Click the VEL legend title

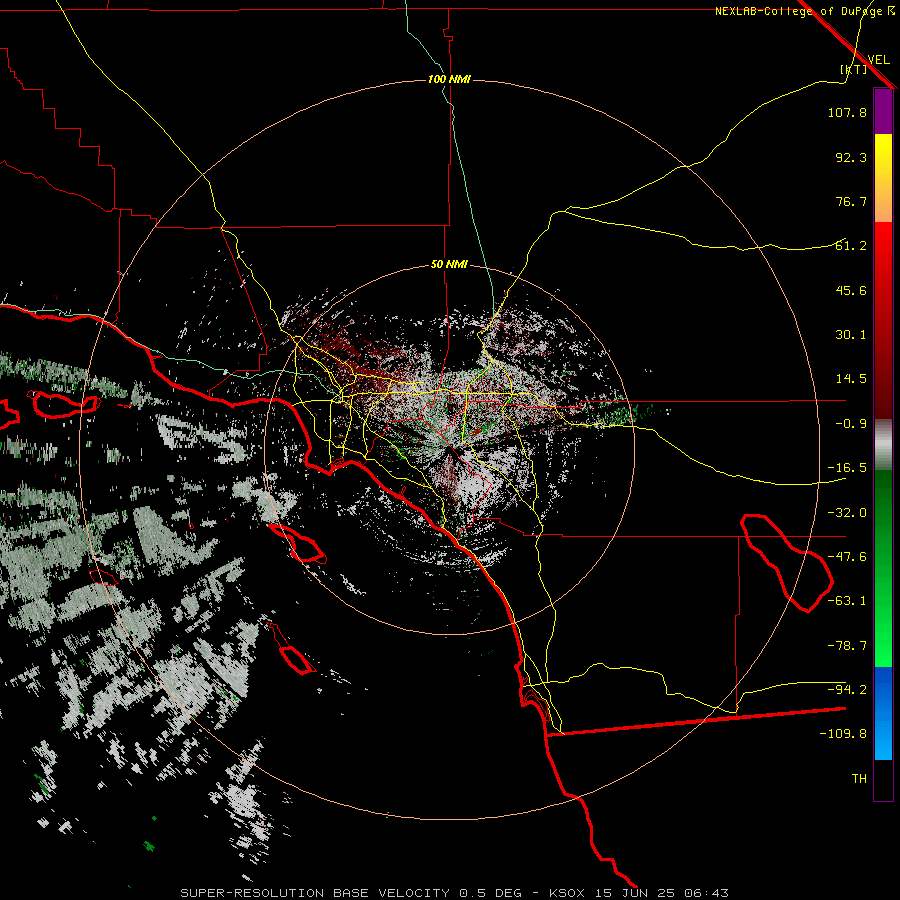(879, 60)
